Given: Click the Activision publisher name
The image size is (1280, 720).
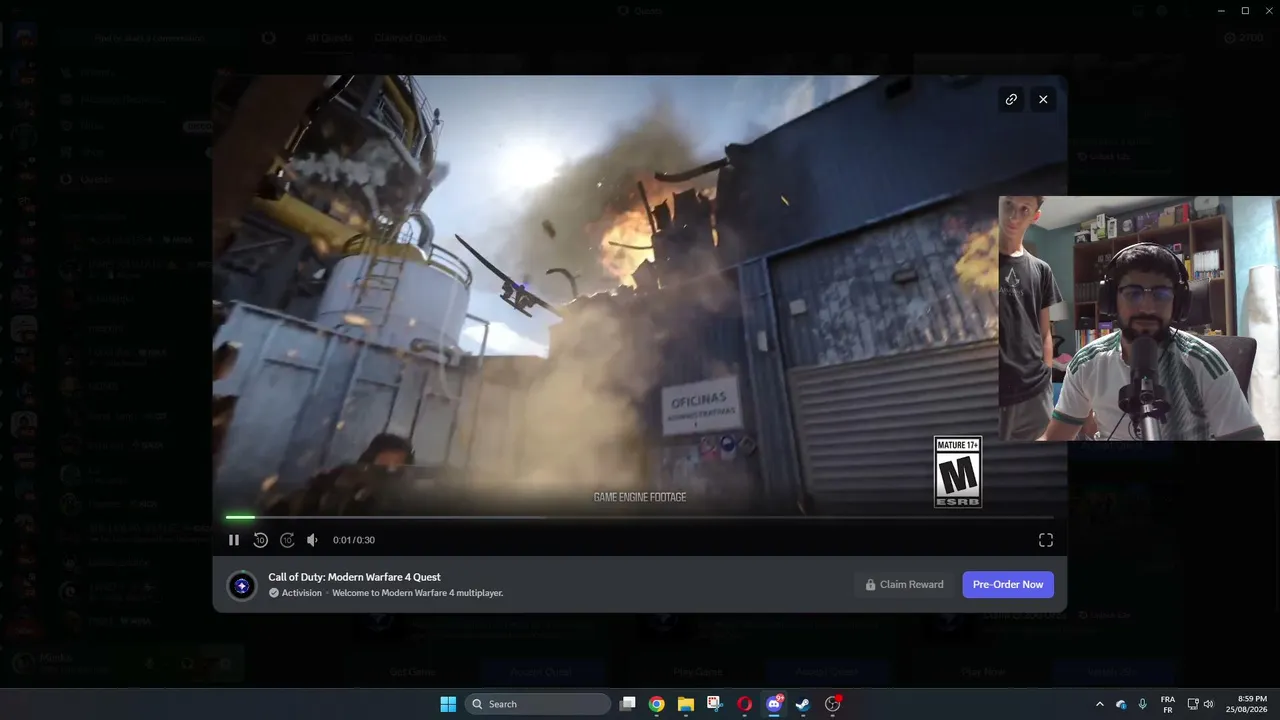Looking at the screenshot, I should [x=302, y=593].
